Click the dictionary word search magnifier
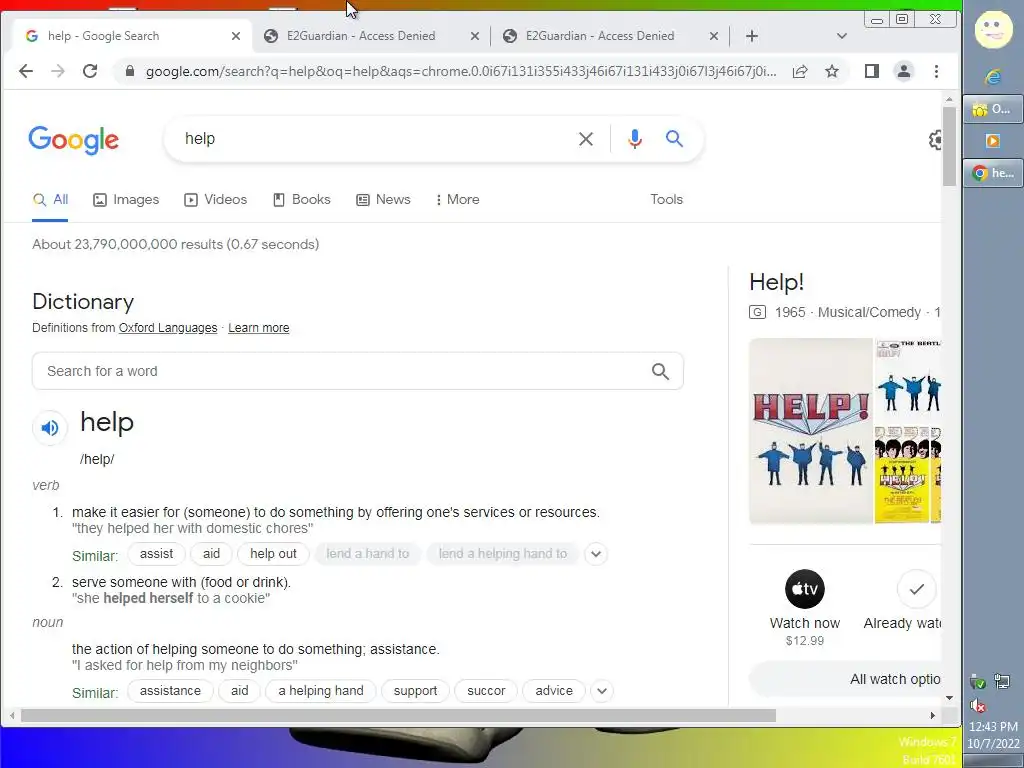 point(660,371)
